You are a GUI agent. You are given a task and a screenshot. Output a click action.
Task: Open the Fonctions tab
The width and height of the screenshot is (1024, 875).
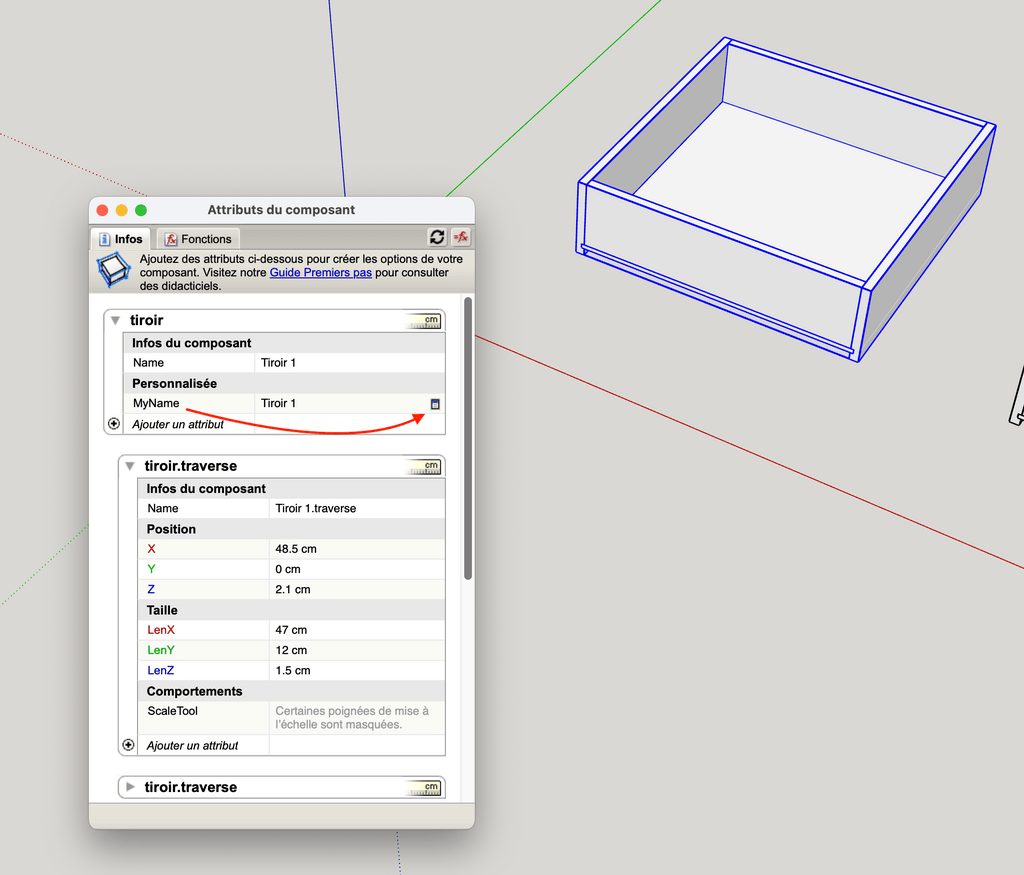pos(198,239)
